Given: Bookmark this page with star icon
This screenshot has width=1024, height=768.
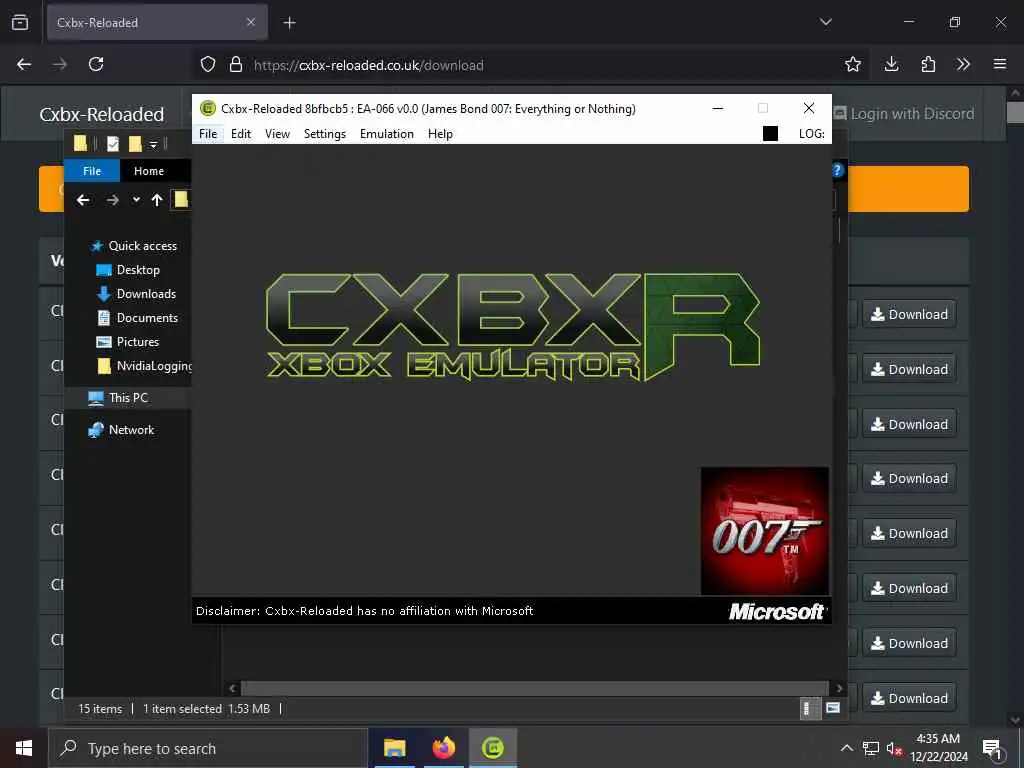Looking at the screenshot, I should (x=852, y=64).
